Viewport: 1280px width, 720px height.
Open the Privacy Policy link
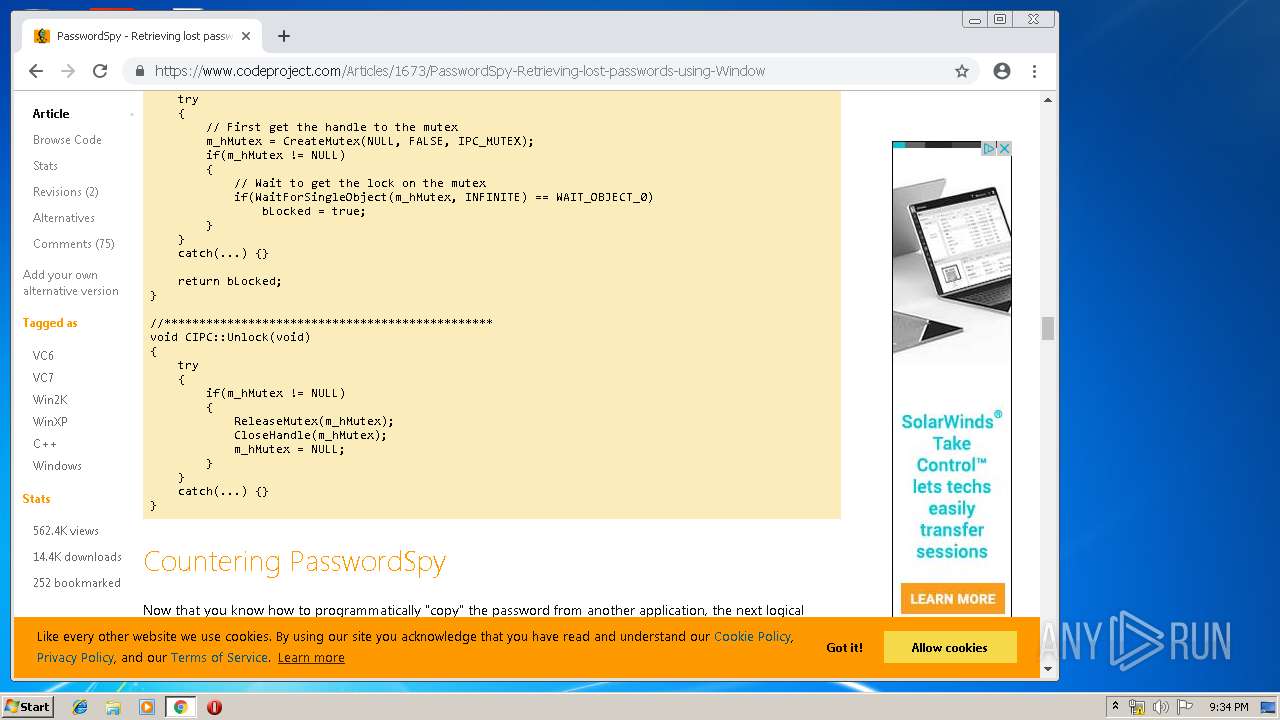tap(75, 657)
